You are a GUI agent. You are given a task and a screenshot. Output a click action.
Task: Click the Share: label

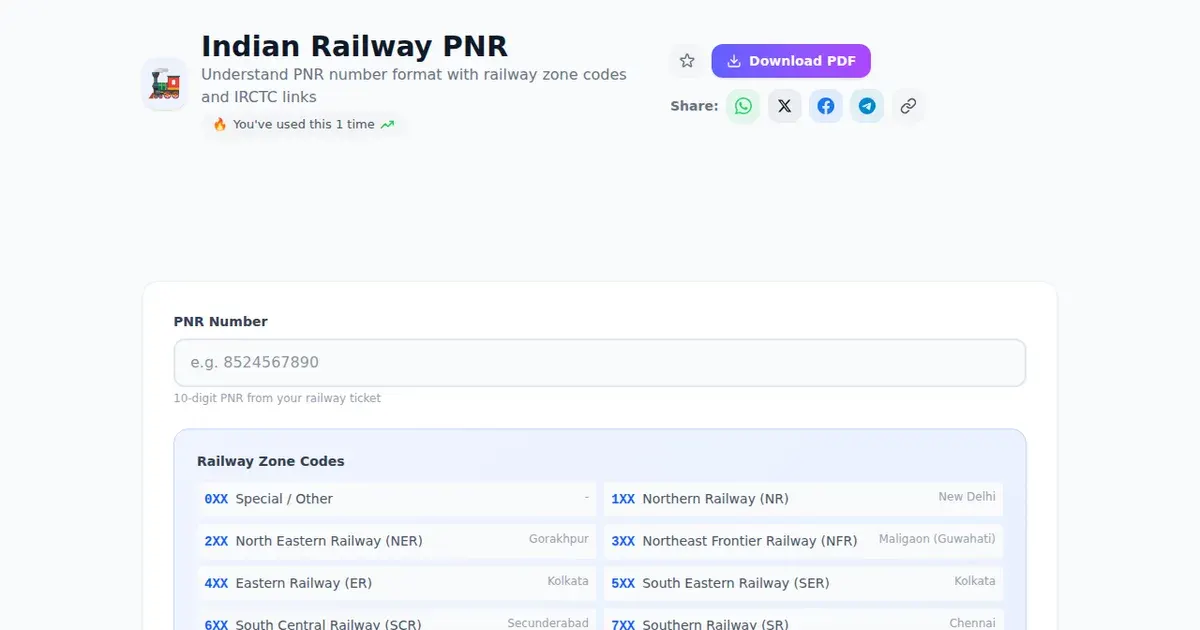coord(694,106)
